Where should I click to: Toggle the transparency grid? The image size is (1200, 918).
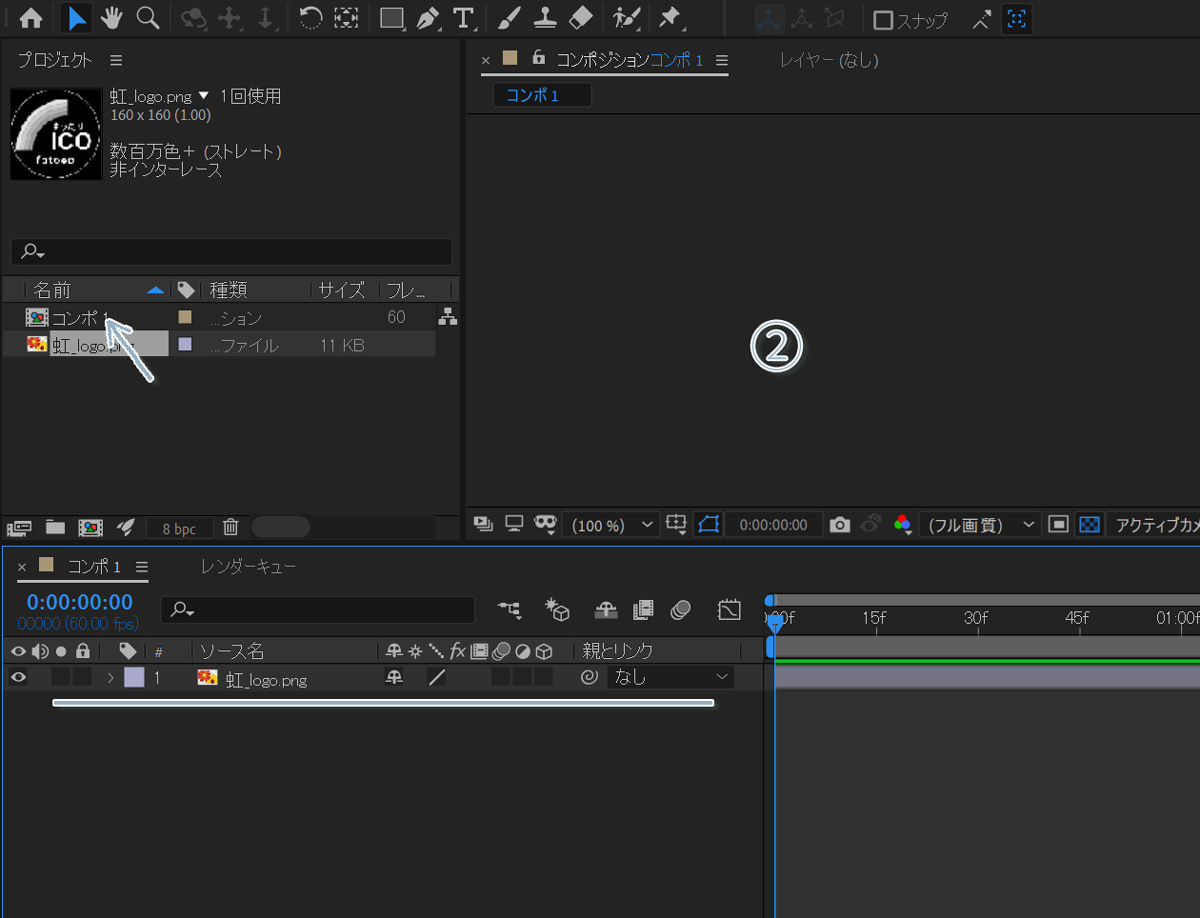(1090, 524)
